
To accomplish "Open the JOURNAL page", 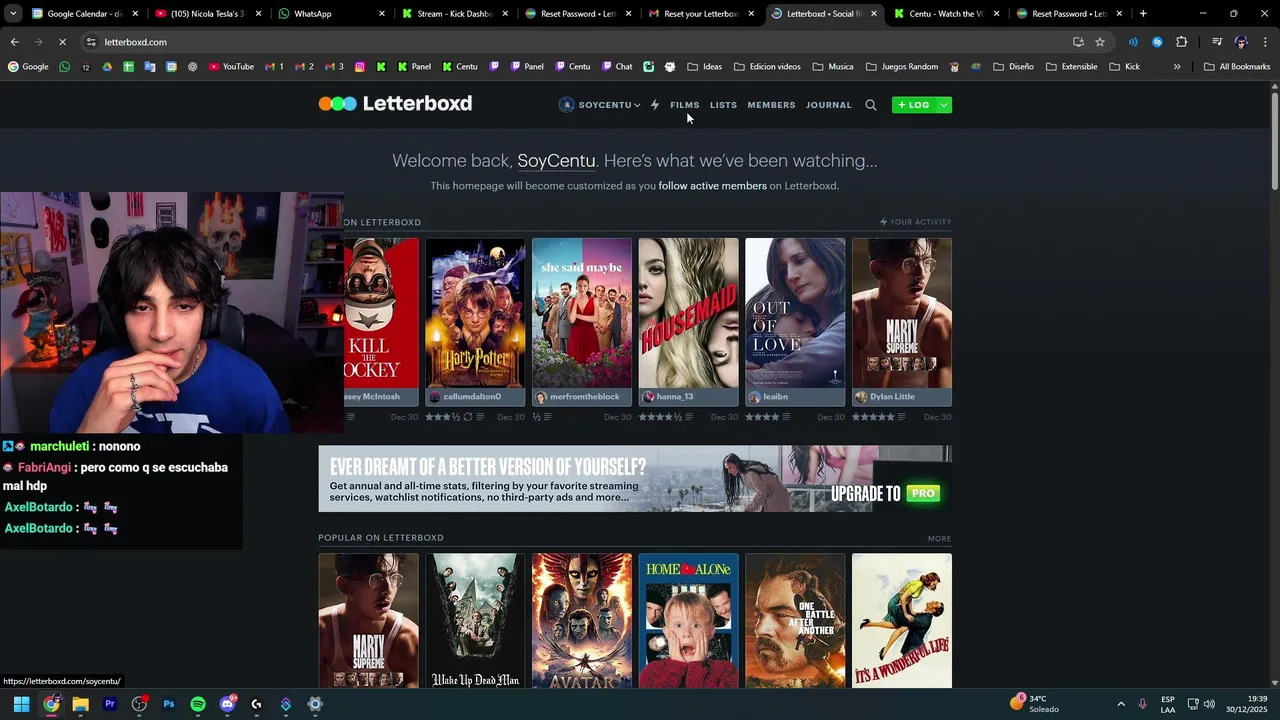I will [x=829, y=105].
